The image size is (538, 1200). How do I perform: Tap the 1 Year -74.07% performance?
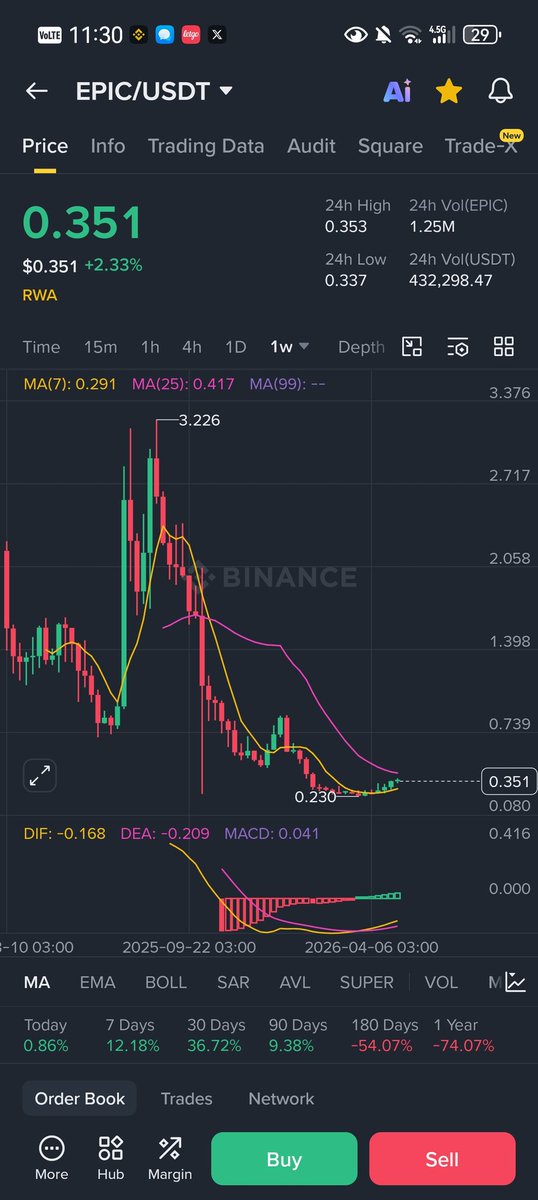pyautogui.click(x=463, y=1035)
